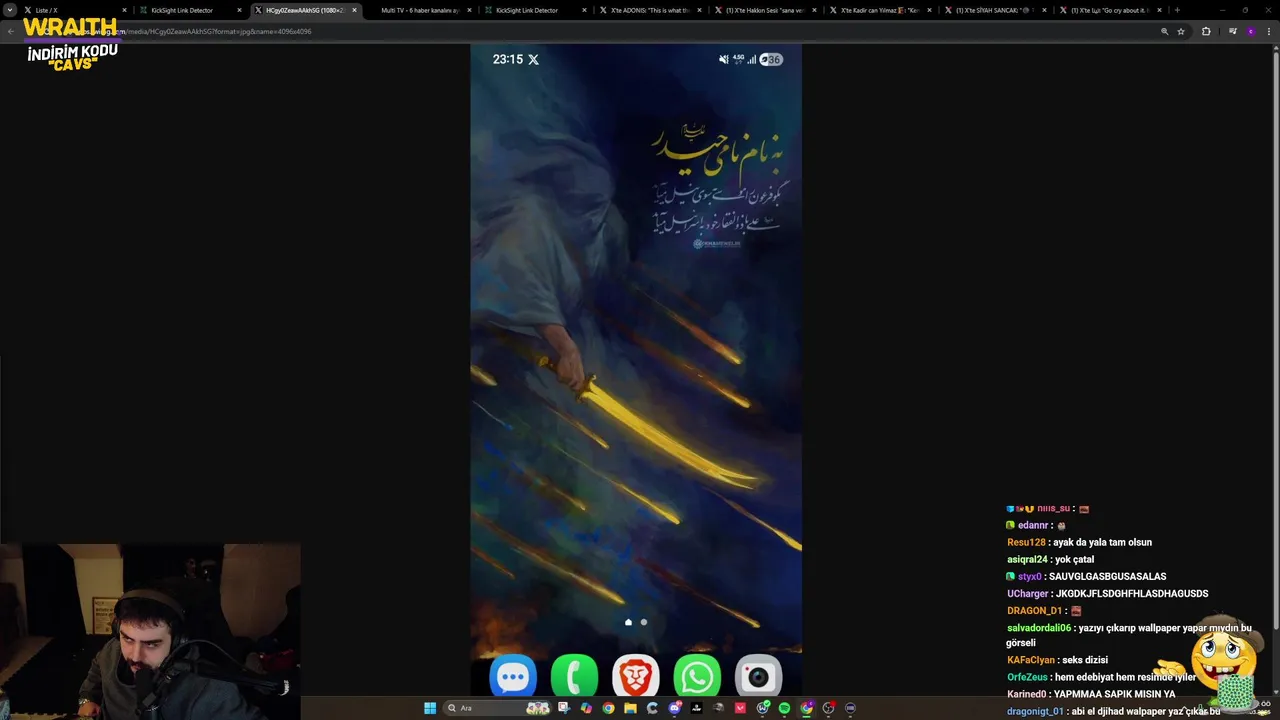Open the Chrome three-dot menu
The width and height of the screenshot is (1280, 720).
(x=1269, y=31)
